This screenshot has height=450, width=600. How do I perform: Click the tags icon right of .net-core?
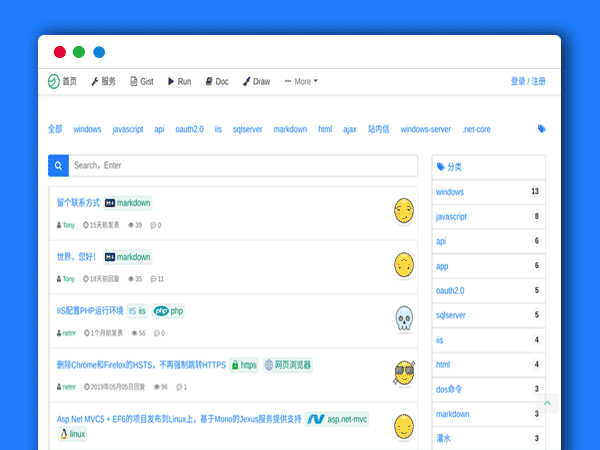coord(541,129)
